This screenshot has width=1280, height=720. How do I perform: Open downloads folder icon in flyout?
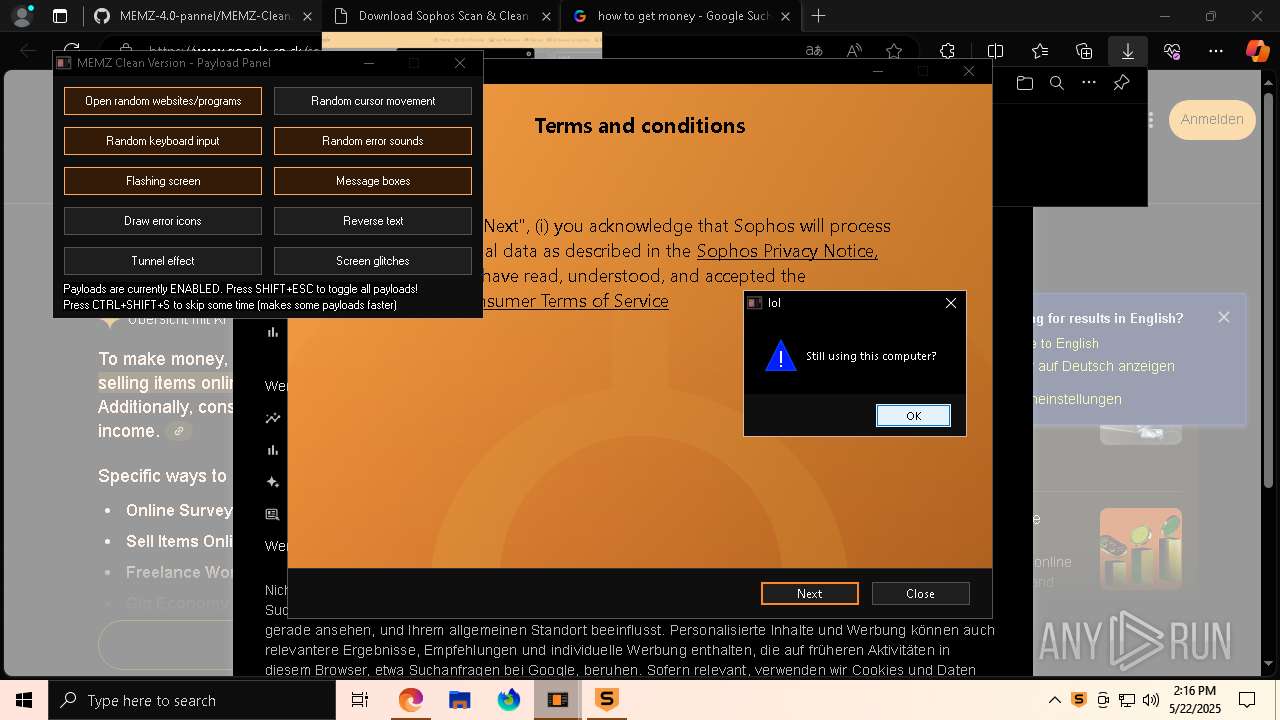pyautogui.click(x=1024, y=83)
